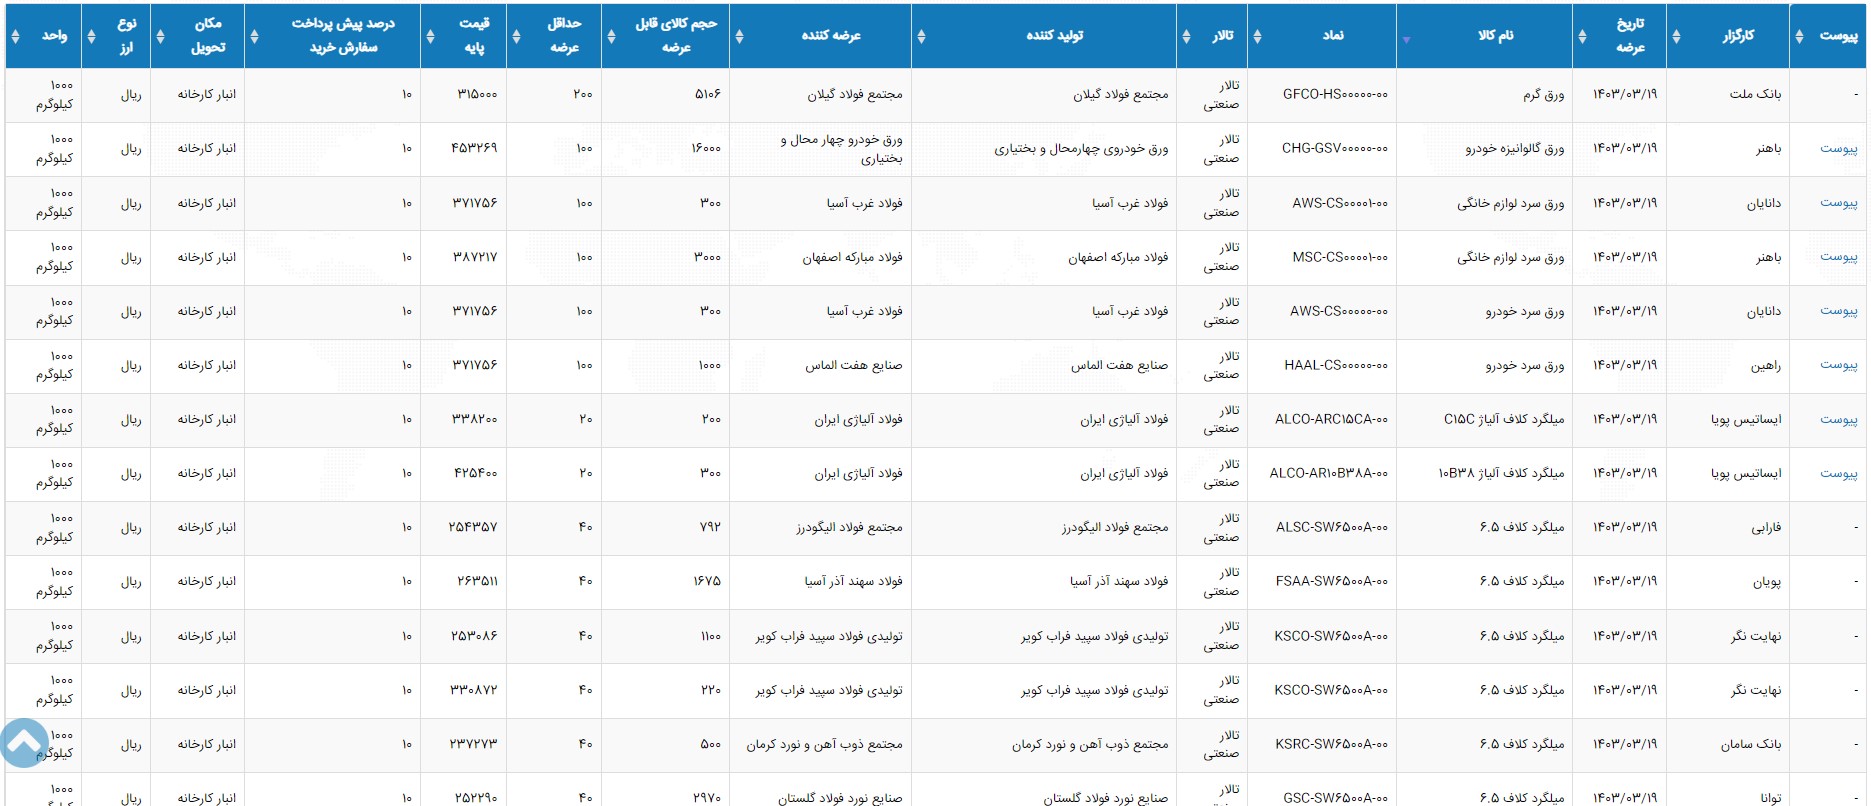Click the تولید کننده header label
The width and height of the screenshot is (1871, 806).
(1054, 35)
